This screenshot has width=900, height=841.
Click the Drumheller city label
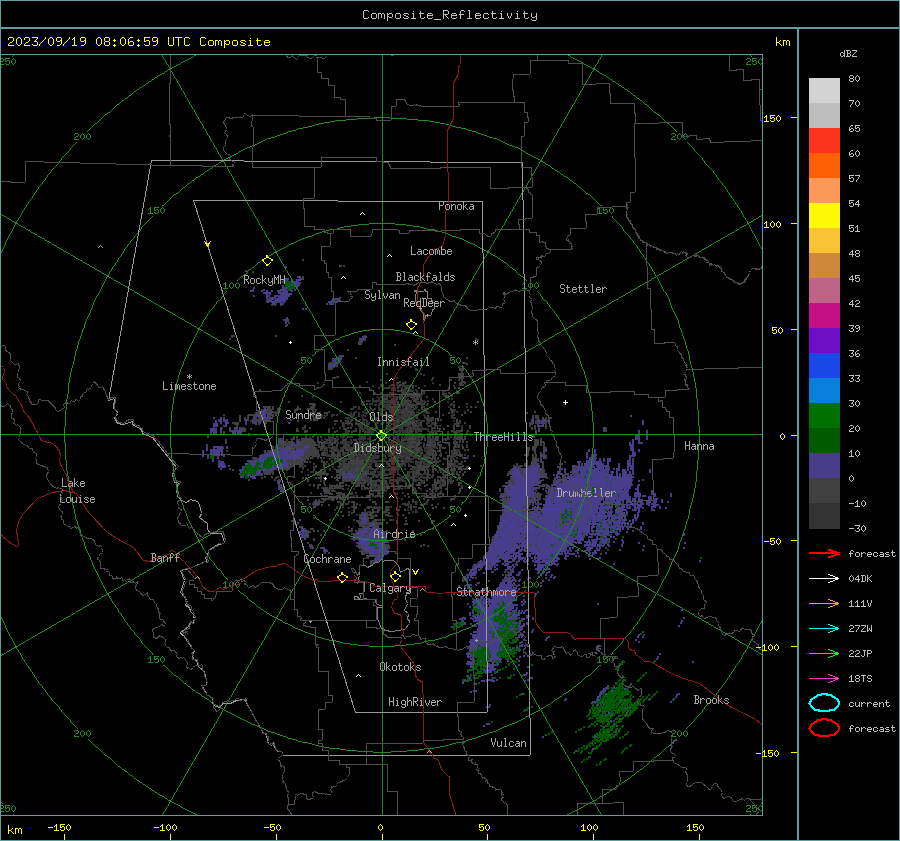[586, 493]
